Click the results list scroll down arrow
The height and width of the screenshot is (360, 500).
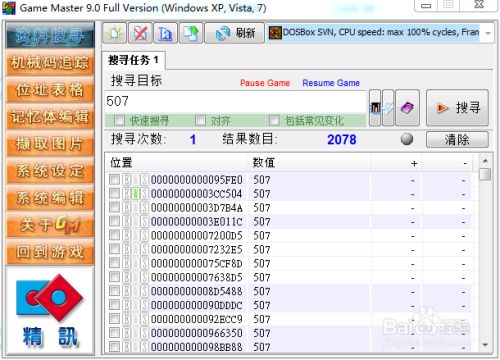tap(485, 345)
